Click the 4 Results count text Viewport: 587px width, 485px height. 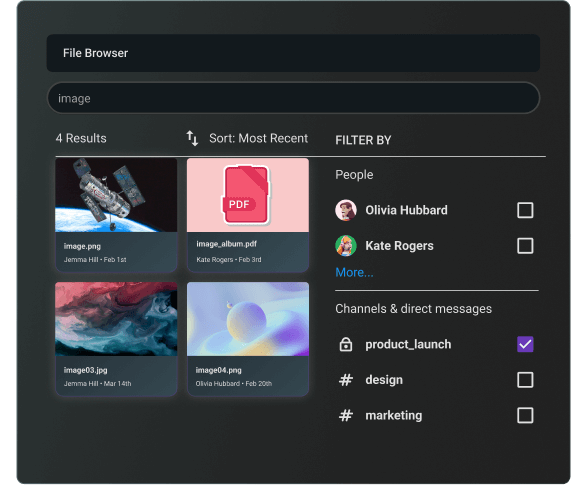[81, 138]
